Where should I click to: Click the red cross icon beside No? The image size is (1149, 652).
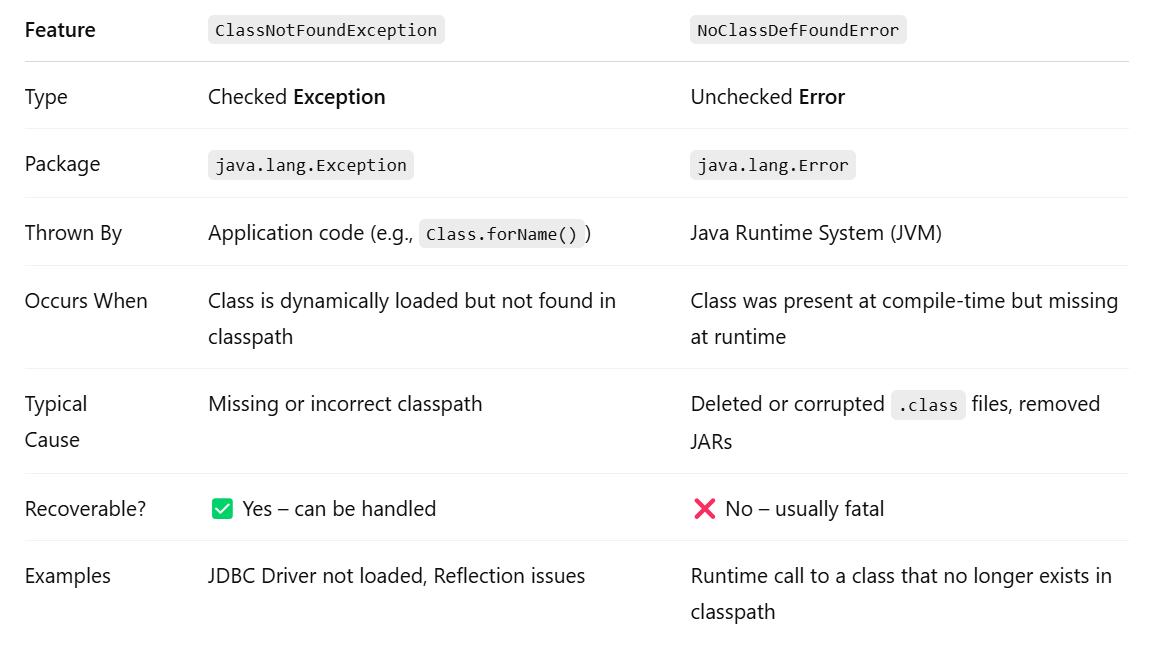click(x=704, y=509)
